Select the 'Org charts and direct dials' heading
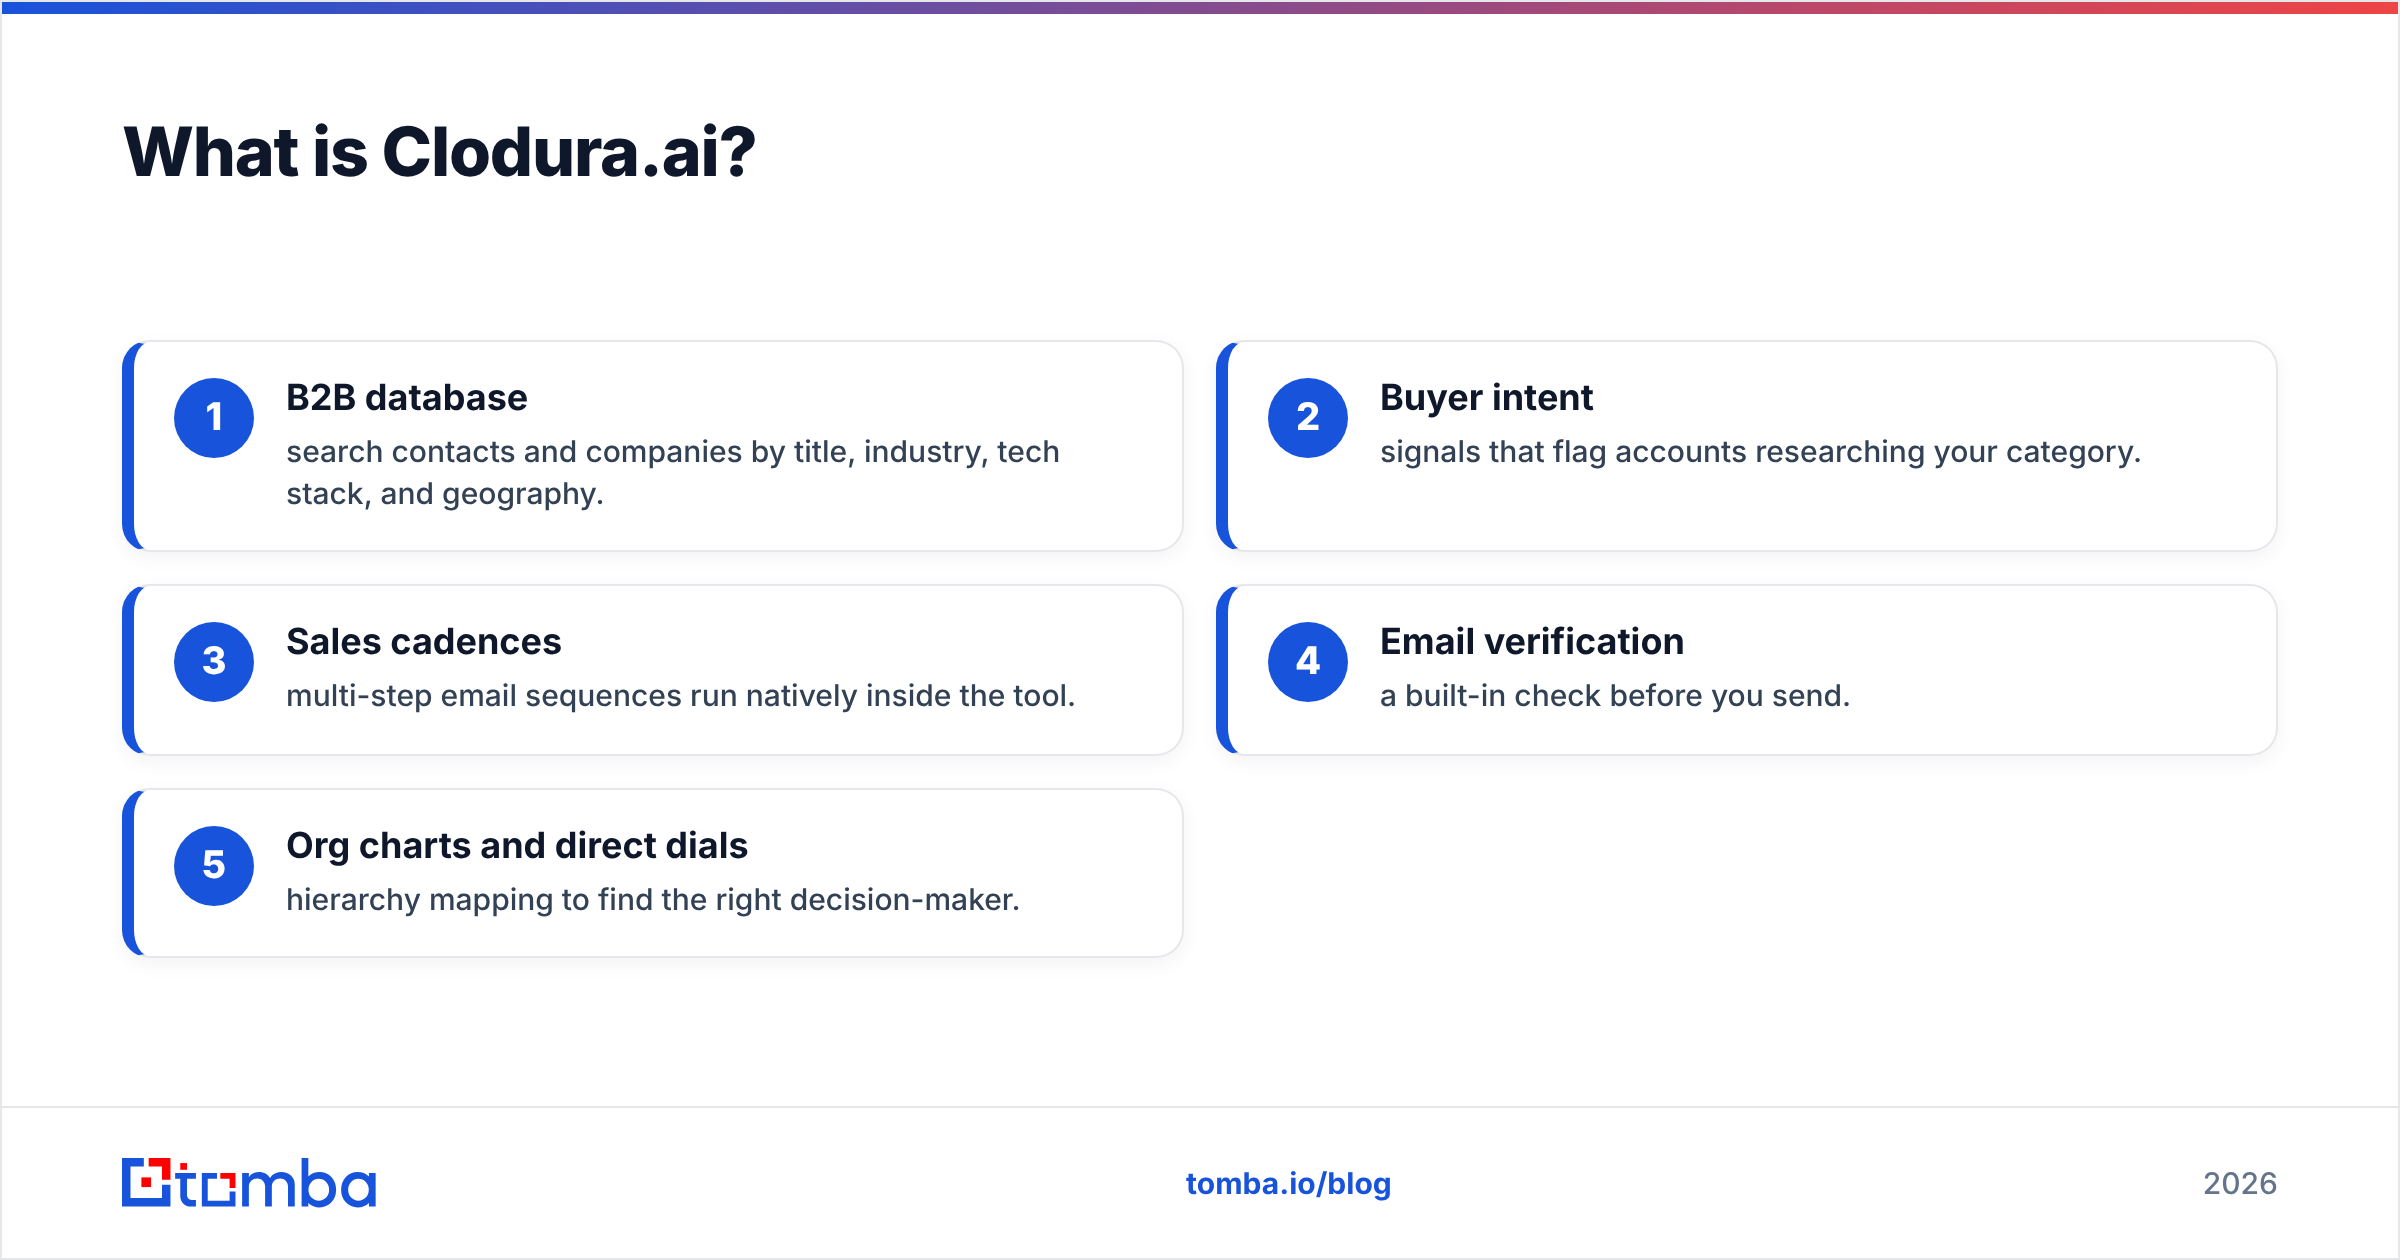Image resolution: width=2400 pixels, height=1260 pixels. [x=517, y=846]
